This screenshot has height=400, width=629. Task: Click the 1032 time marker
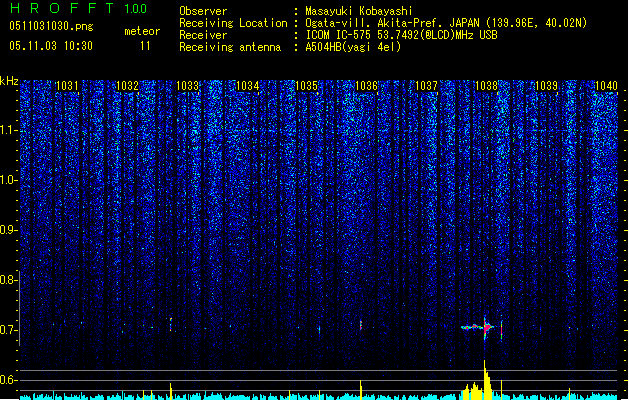tap(127, 86)
